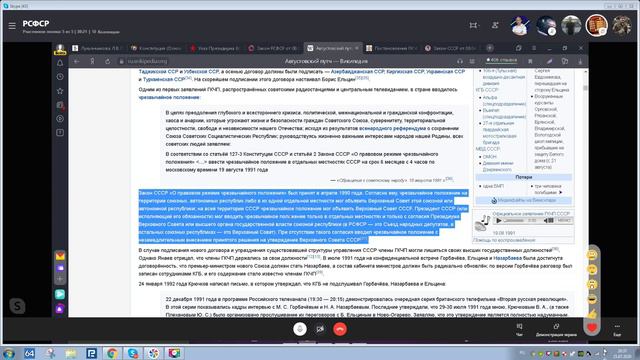The image size is (640, 360).
Task: Open the audio player 'Меню' dropdown
Action: (x=564, y=220)
